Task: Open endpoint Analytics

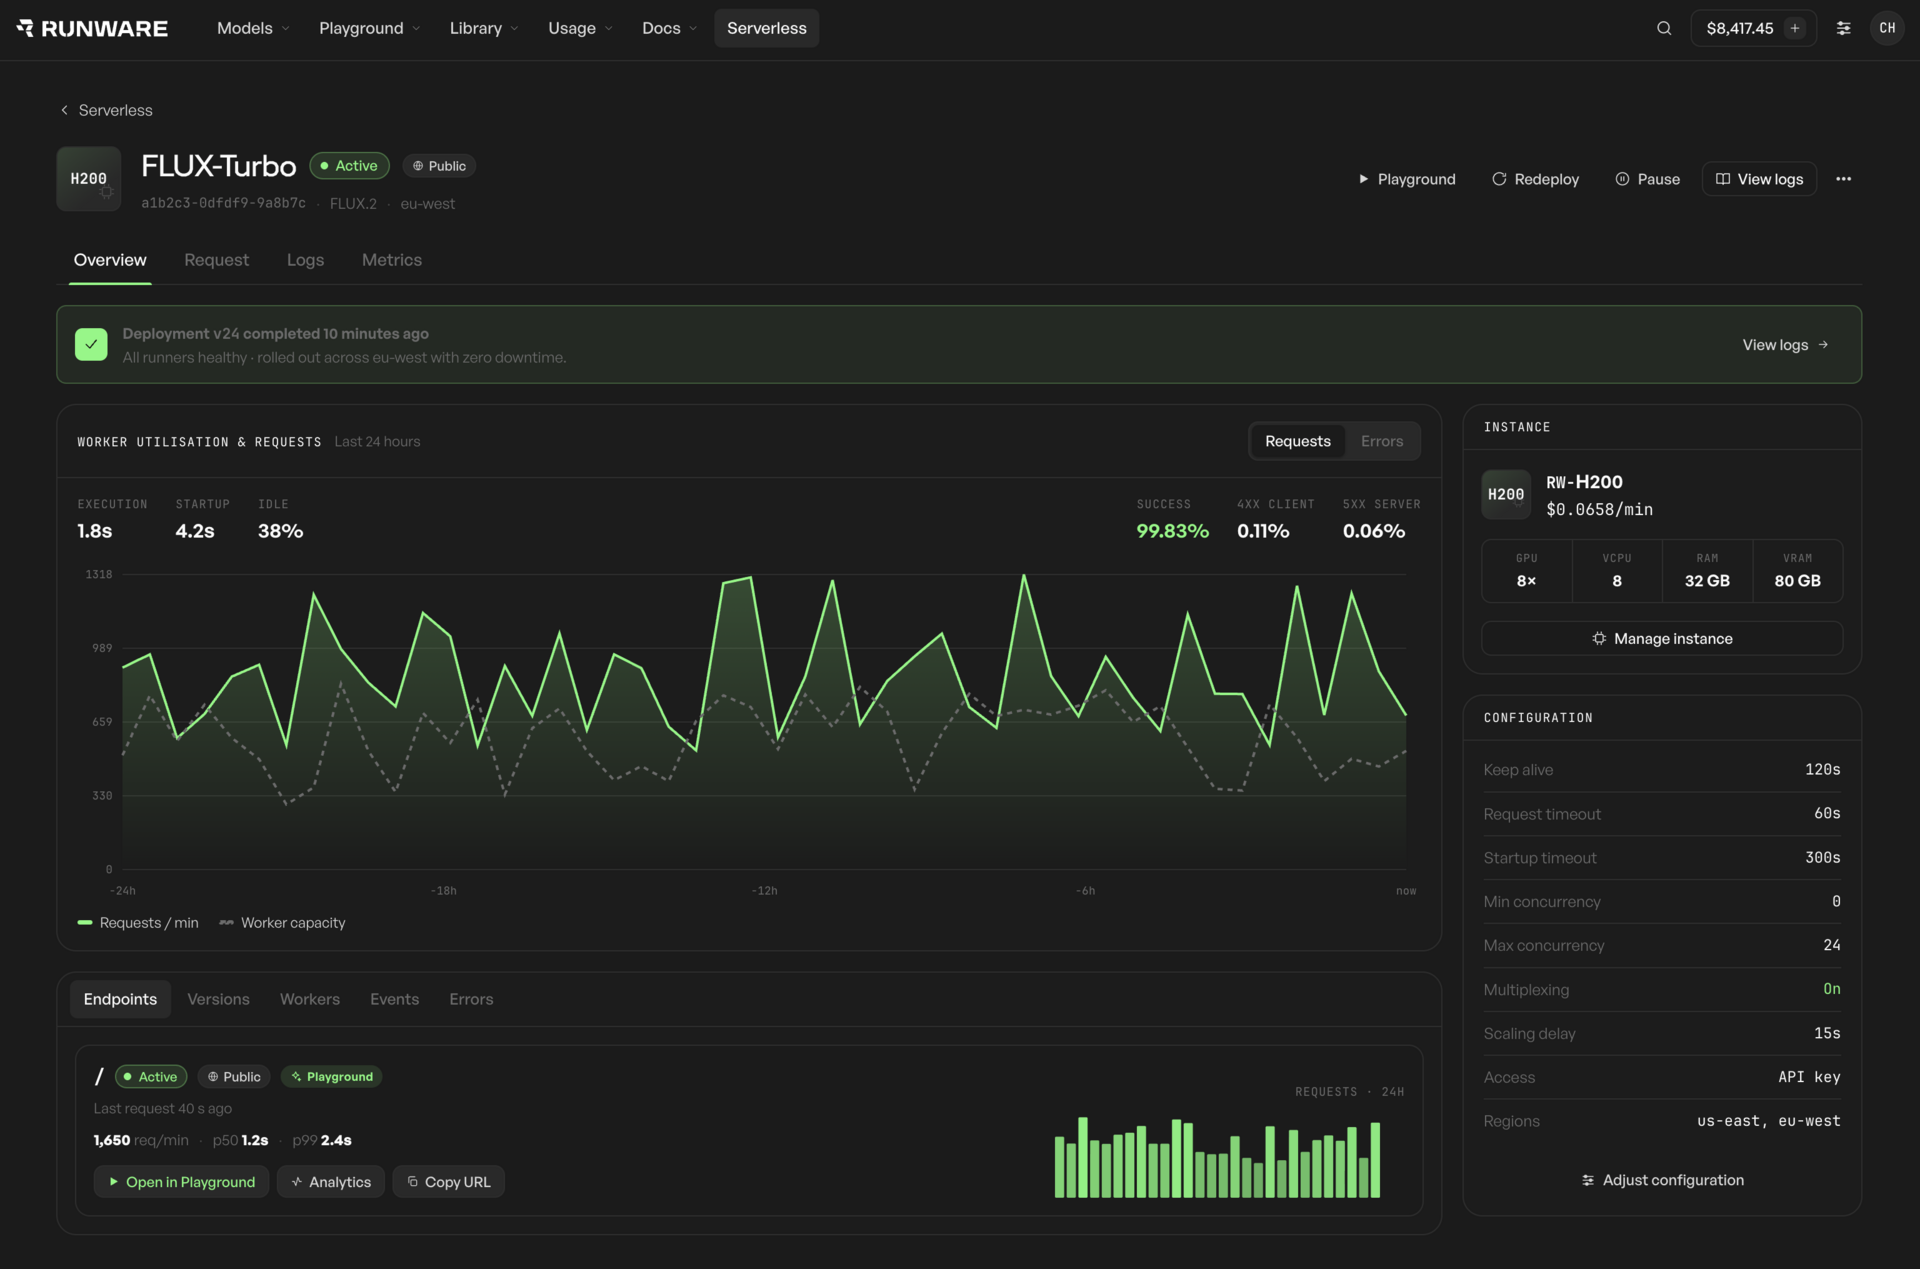Action: click(331, 1182)
